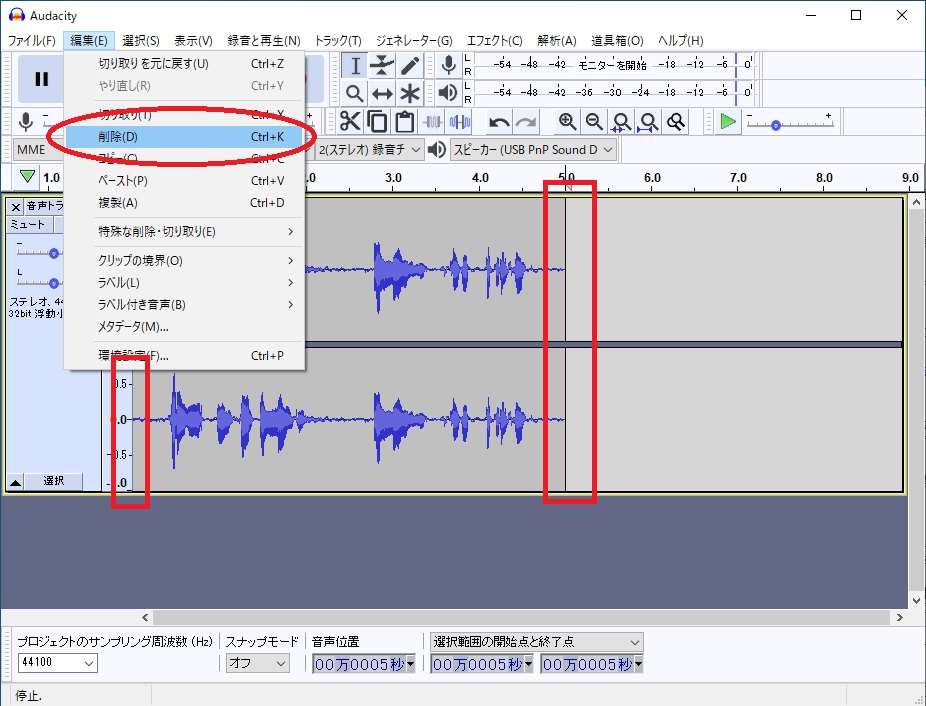Click the track Select button

(x=53, y=481)
